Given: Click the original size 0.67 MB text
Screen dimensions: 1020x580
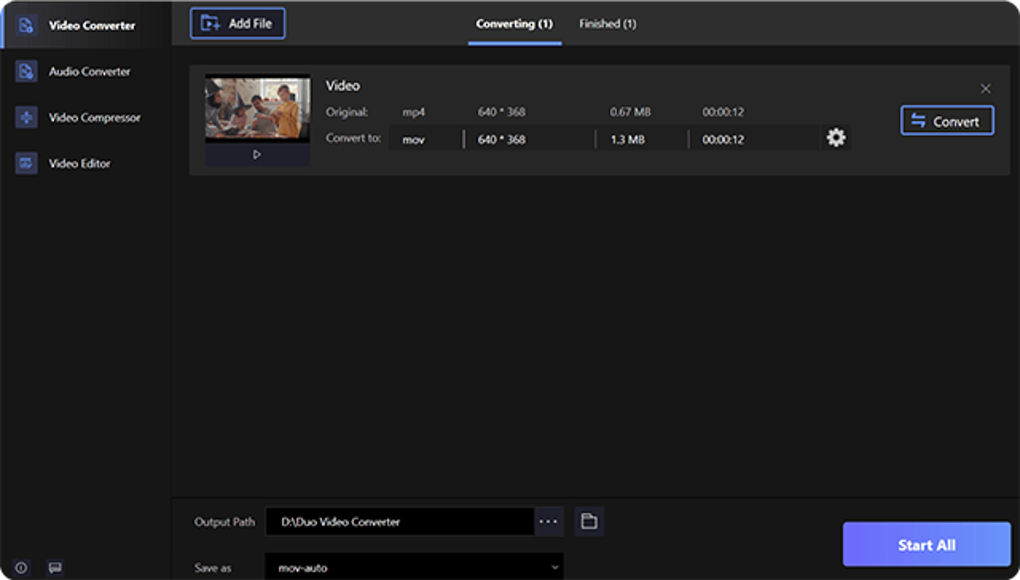Looking at the screenshot, I should click(x=630, y=112).
